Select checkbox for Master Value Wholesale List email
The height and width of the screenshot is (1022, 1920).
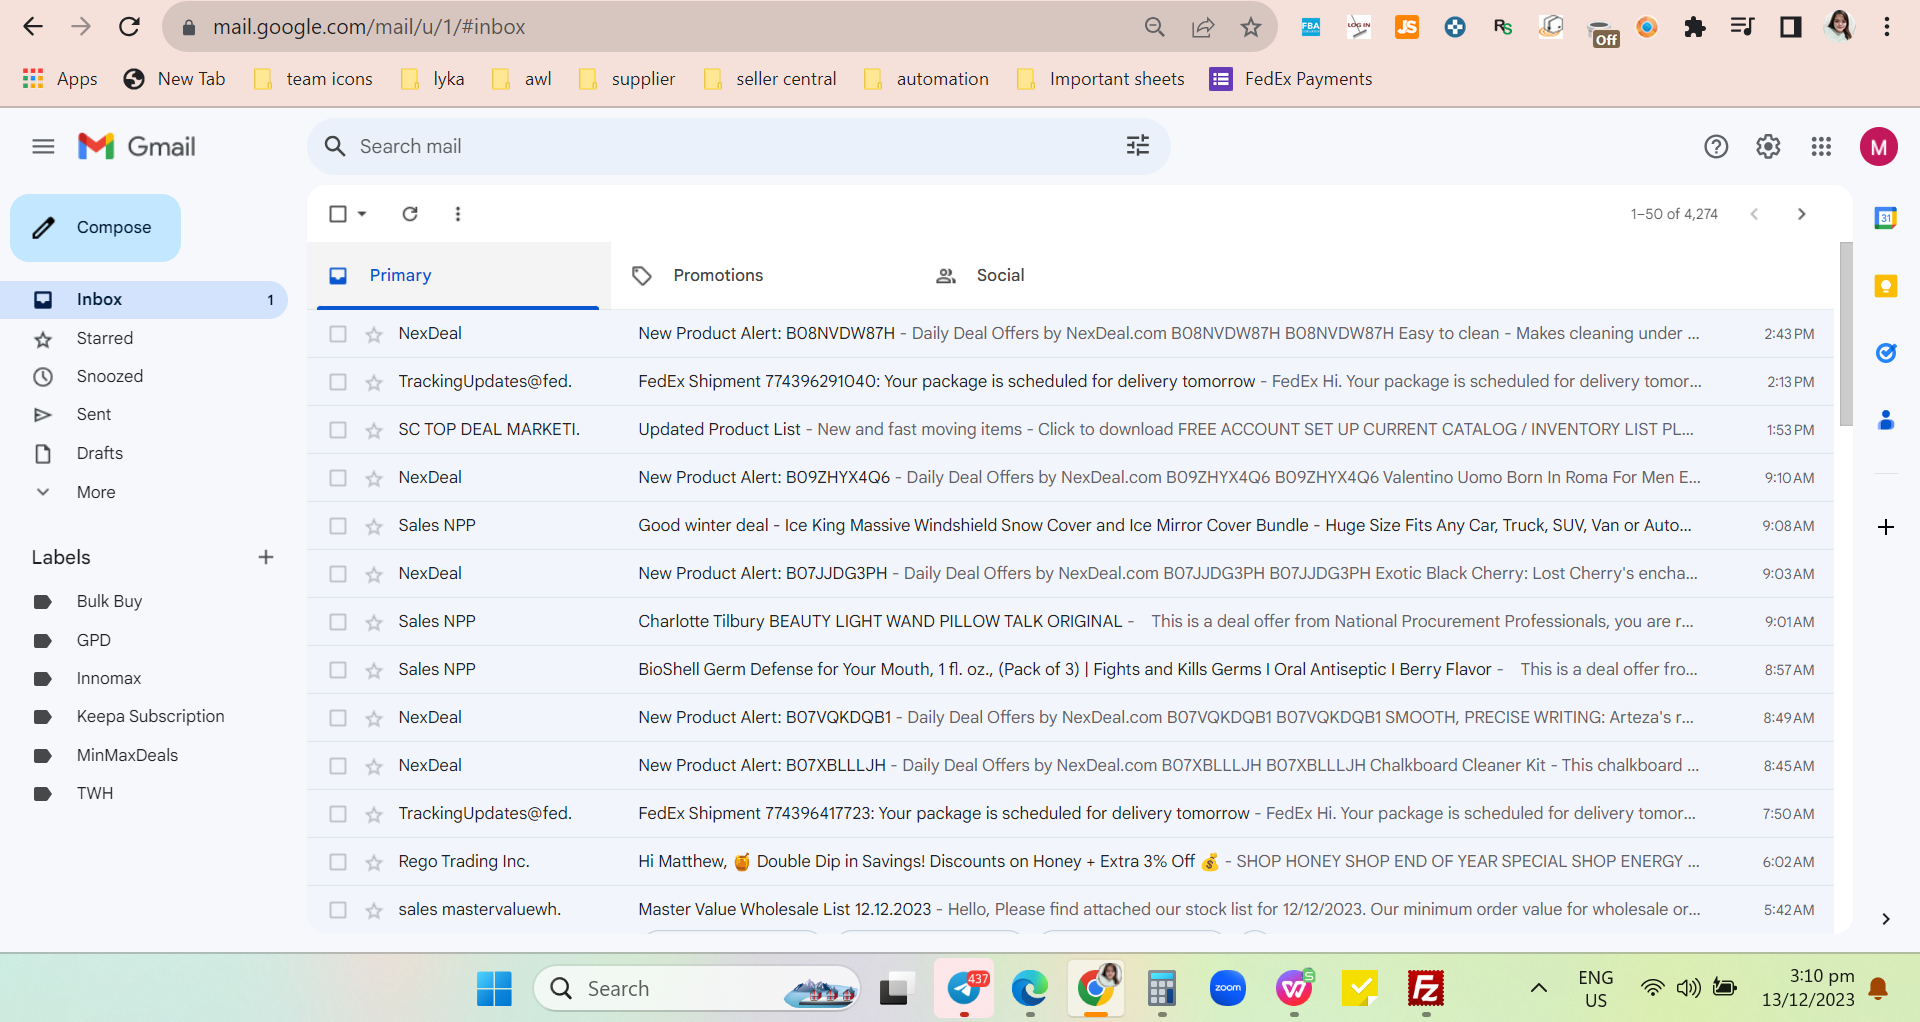[338, 910]
